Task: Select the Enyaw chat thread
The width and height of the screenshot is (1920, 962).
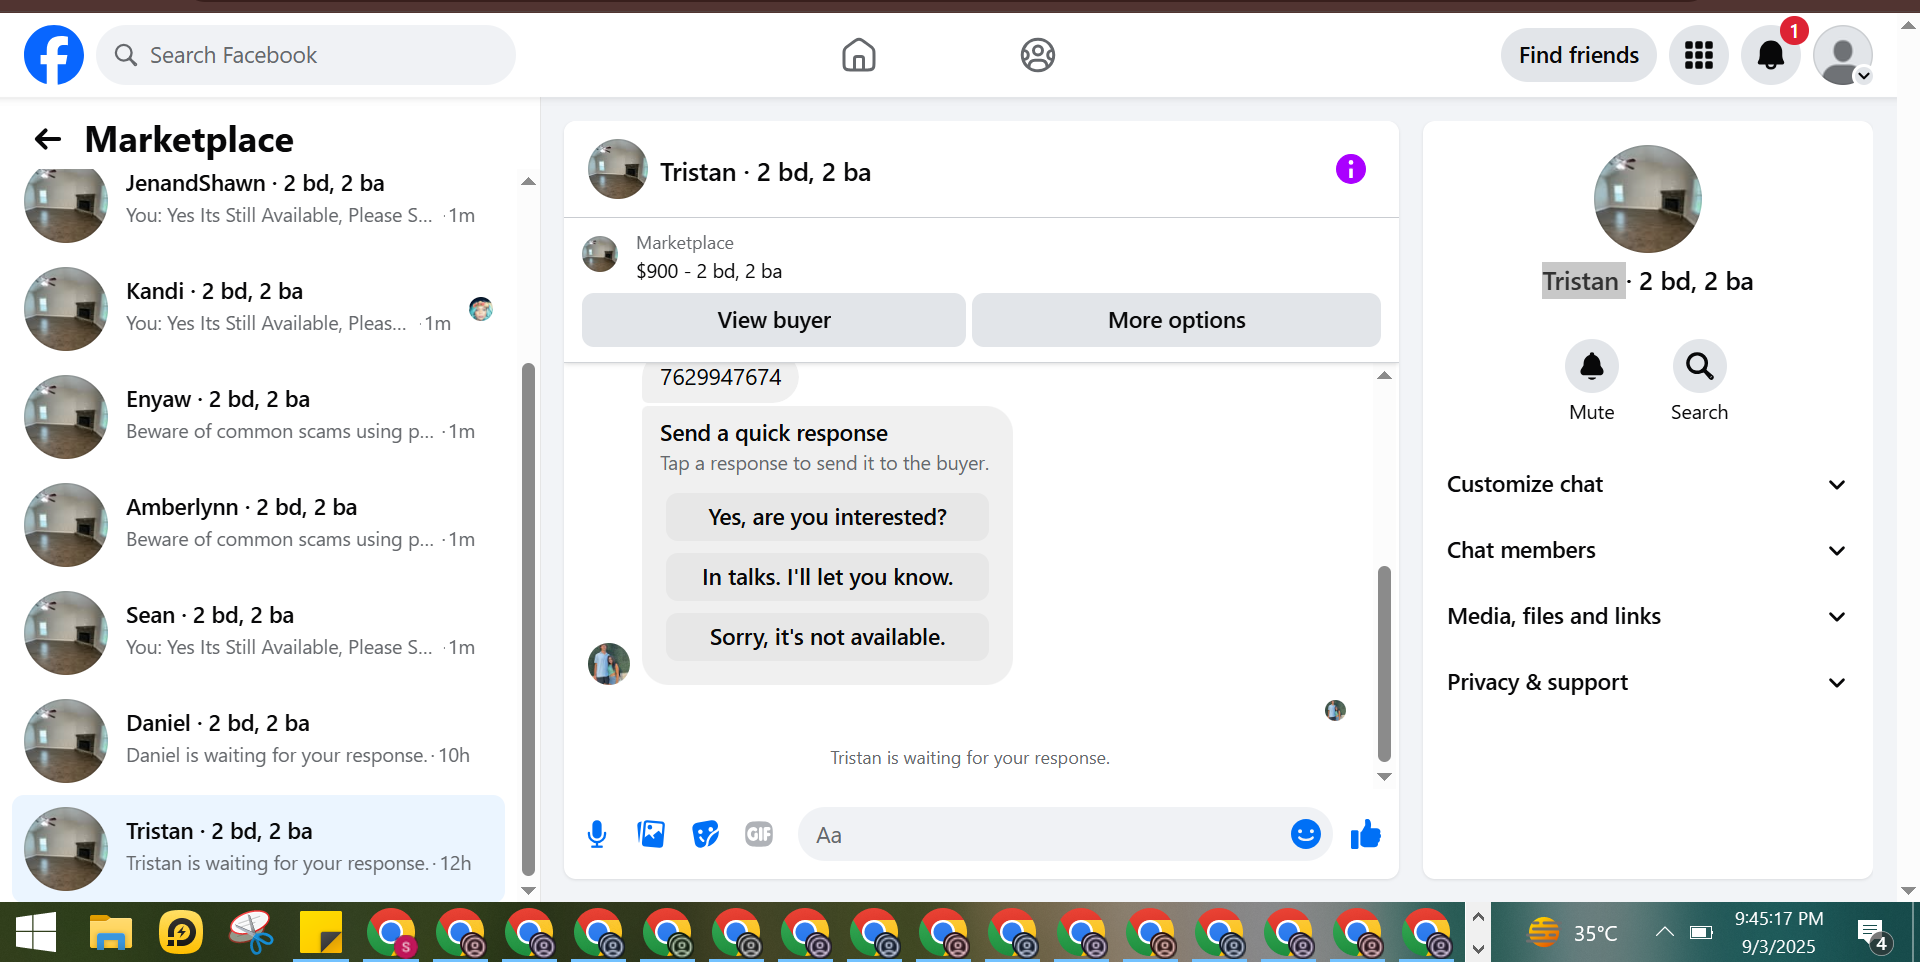Action: point(258,416)
